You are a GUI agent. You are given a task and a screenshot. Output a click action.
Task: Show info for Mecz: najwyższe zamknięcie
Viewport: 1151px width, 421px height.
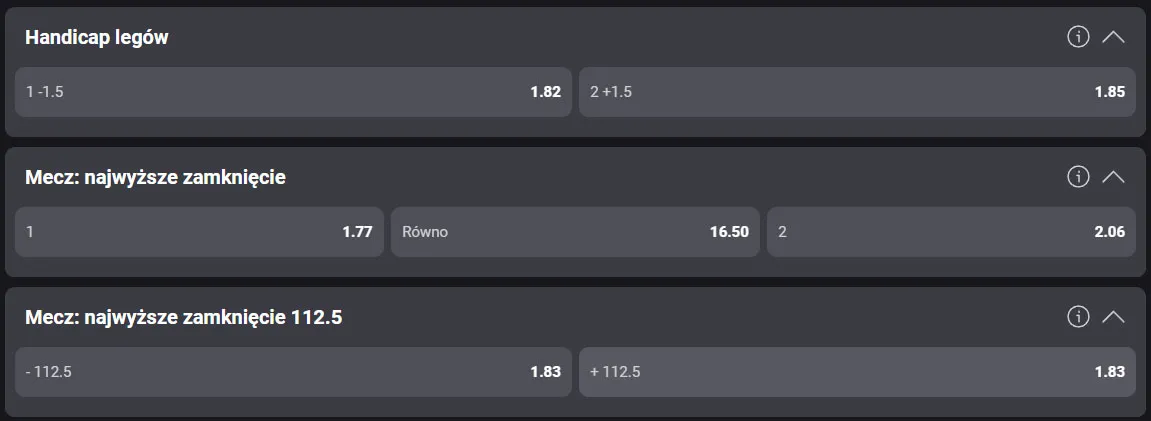tap(1078, 177)
